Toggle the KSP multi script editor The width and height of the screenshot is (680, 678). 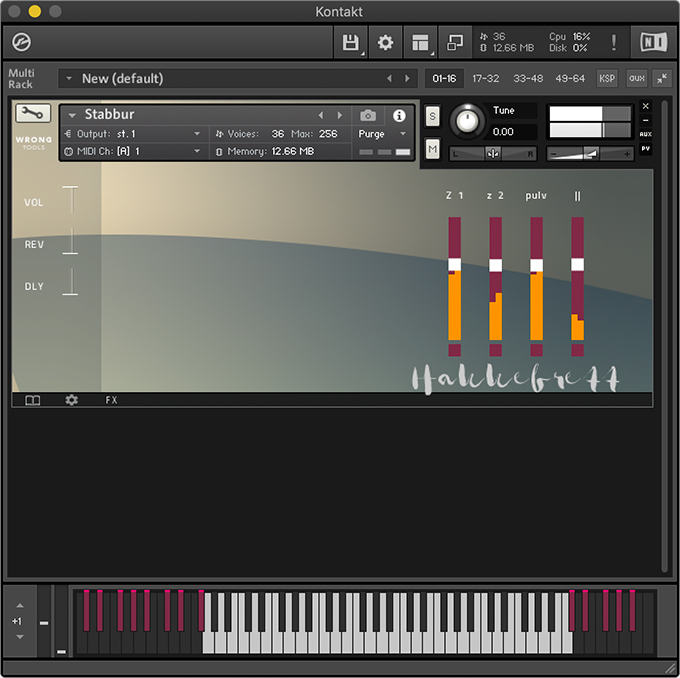(x=607, y=79)
